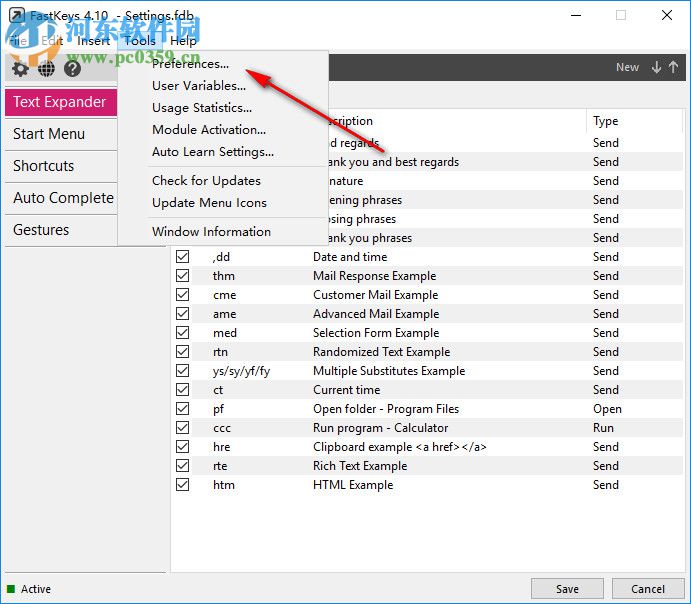This screenshot has width=691, height=604.
Task: Uncheck the ccc Calculator entry
Action: tap(182, 427)
